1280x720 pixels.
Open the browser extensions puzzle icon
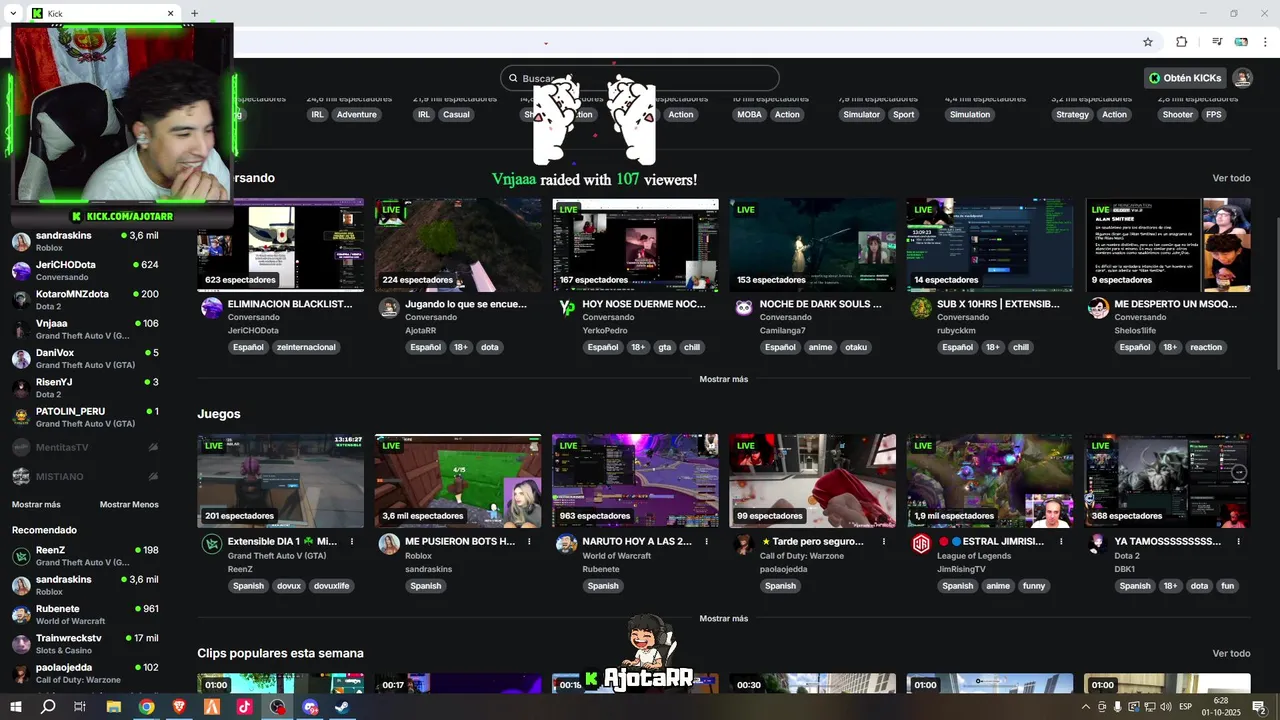(1181, 42)
